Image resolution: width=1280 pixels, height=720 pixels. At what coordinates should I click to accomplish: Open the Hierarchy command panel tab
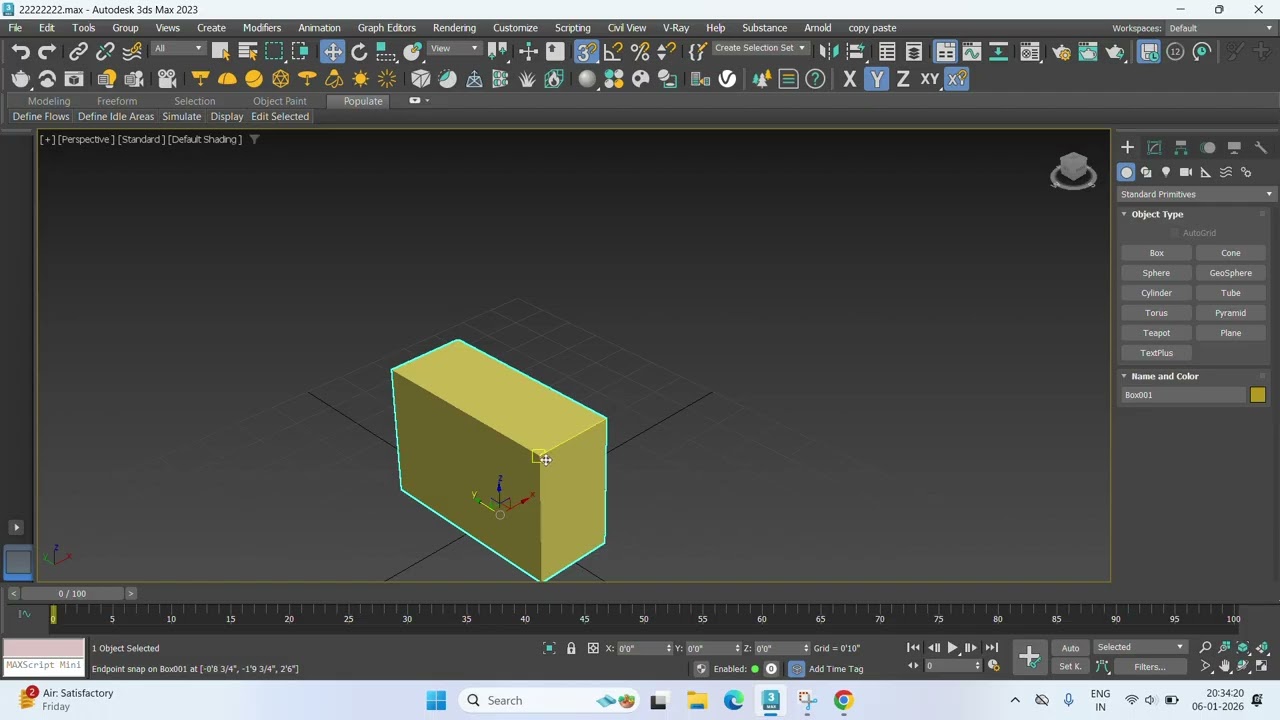[x=1181, y=147]
